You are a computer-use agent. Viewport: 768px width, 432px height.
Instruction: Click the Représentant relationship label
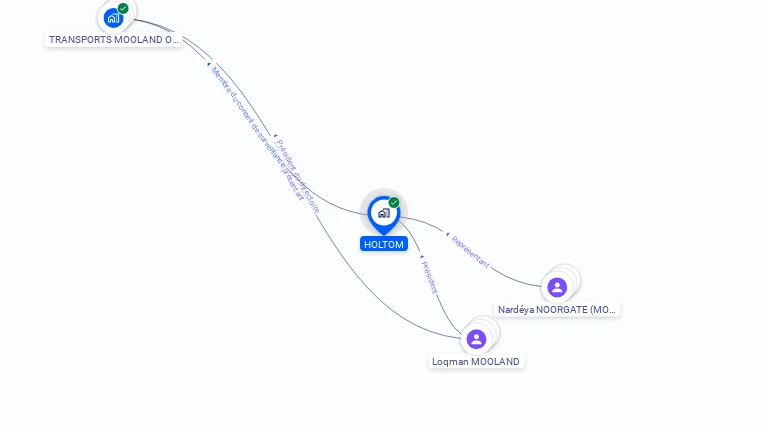click(x=470, y=252)
